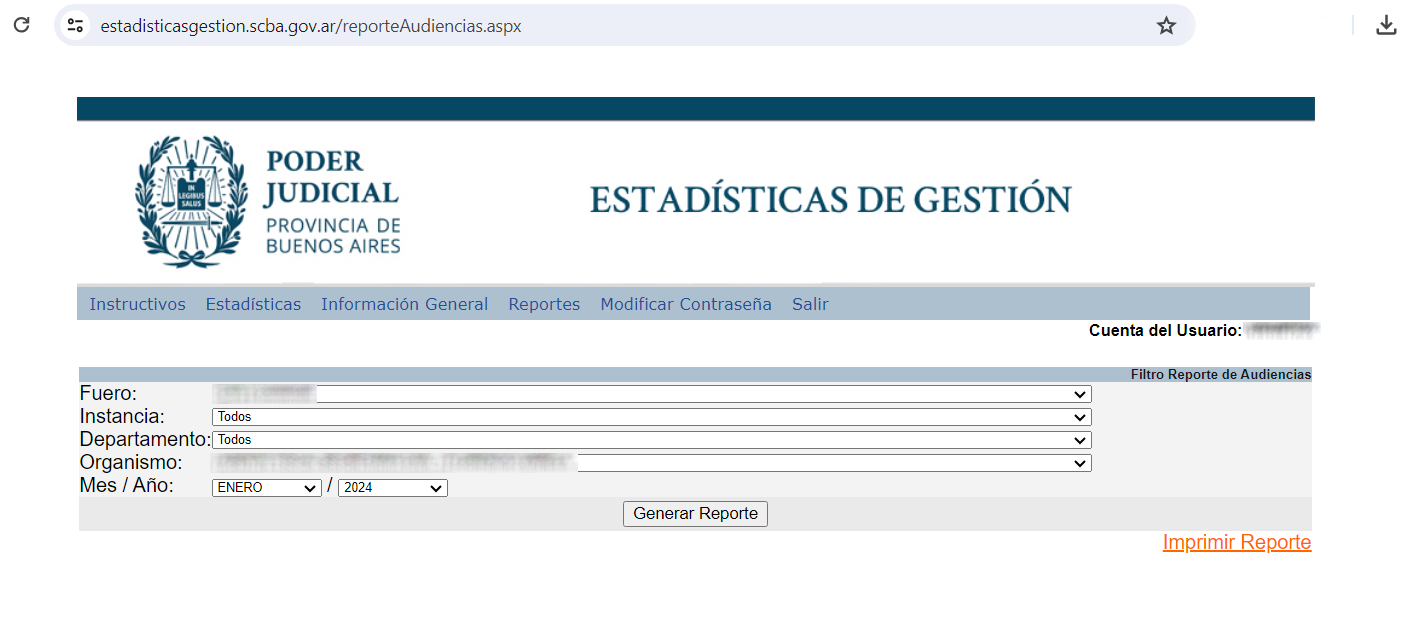Viewport: 1414px width, 622px height.
Task: Open the Reportes menu
Action: tap(544, 304)
